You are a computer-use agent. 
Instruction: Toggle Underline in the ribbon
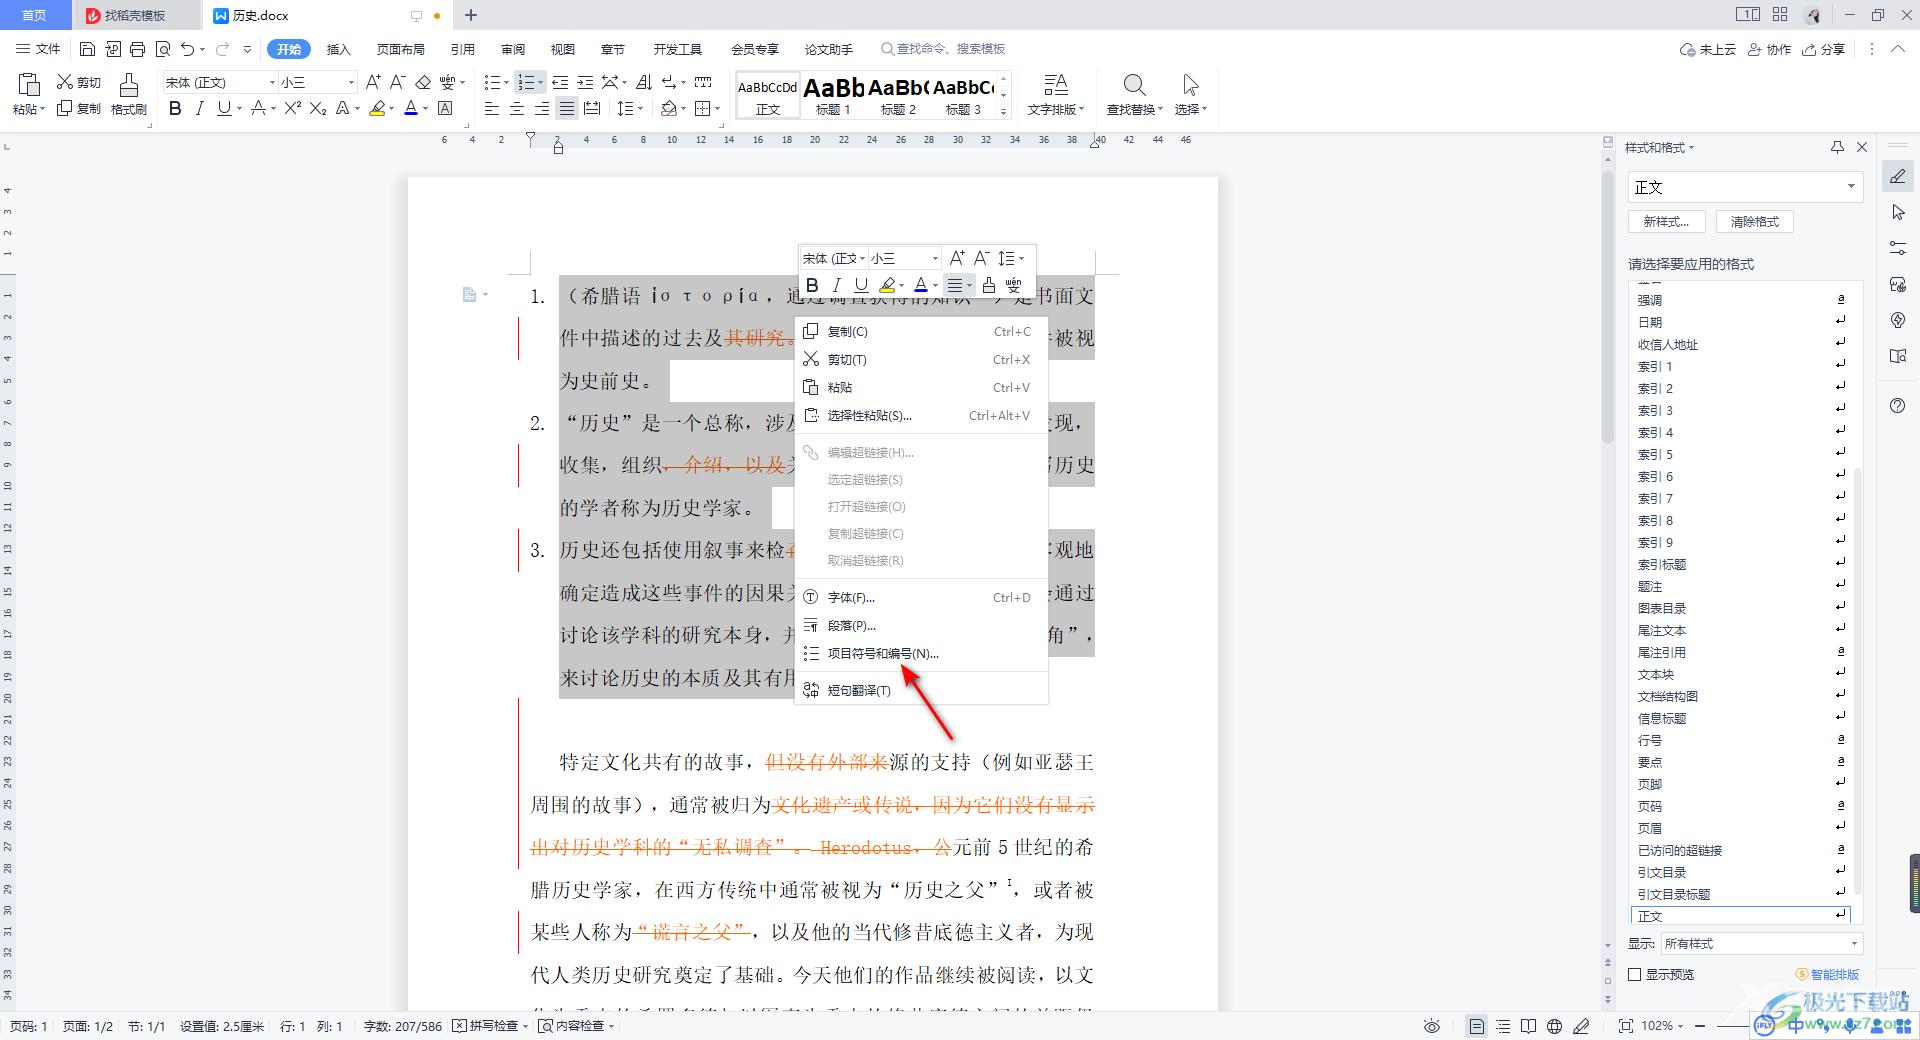pos(224,108)
